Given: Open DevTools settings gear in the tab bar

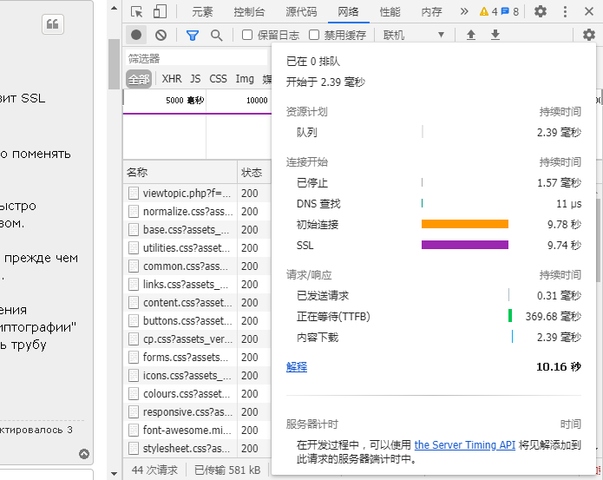Looking at the screenshot, I should [x=540, y=12].
